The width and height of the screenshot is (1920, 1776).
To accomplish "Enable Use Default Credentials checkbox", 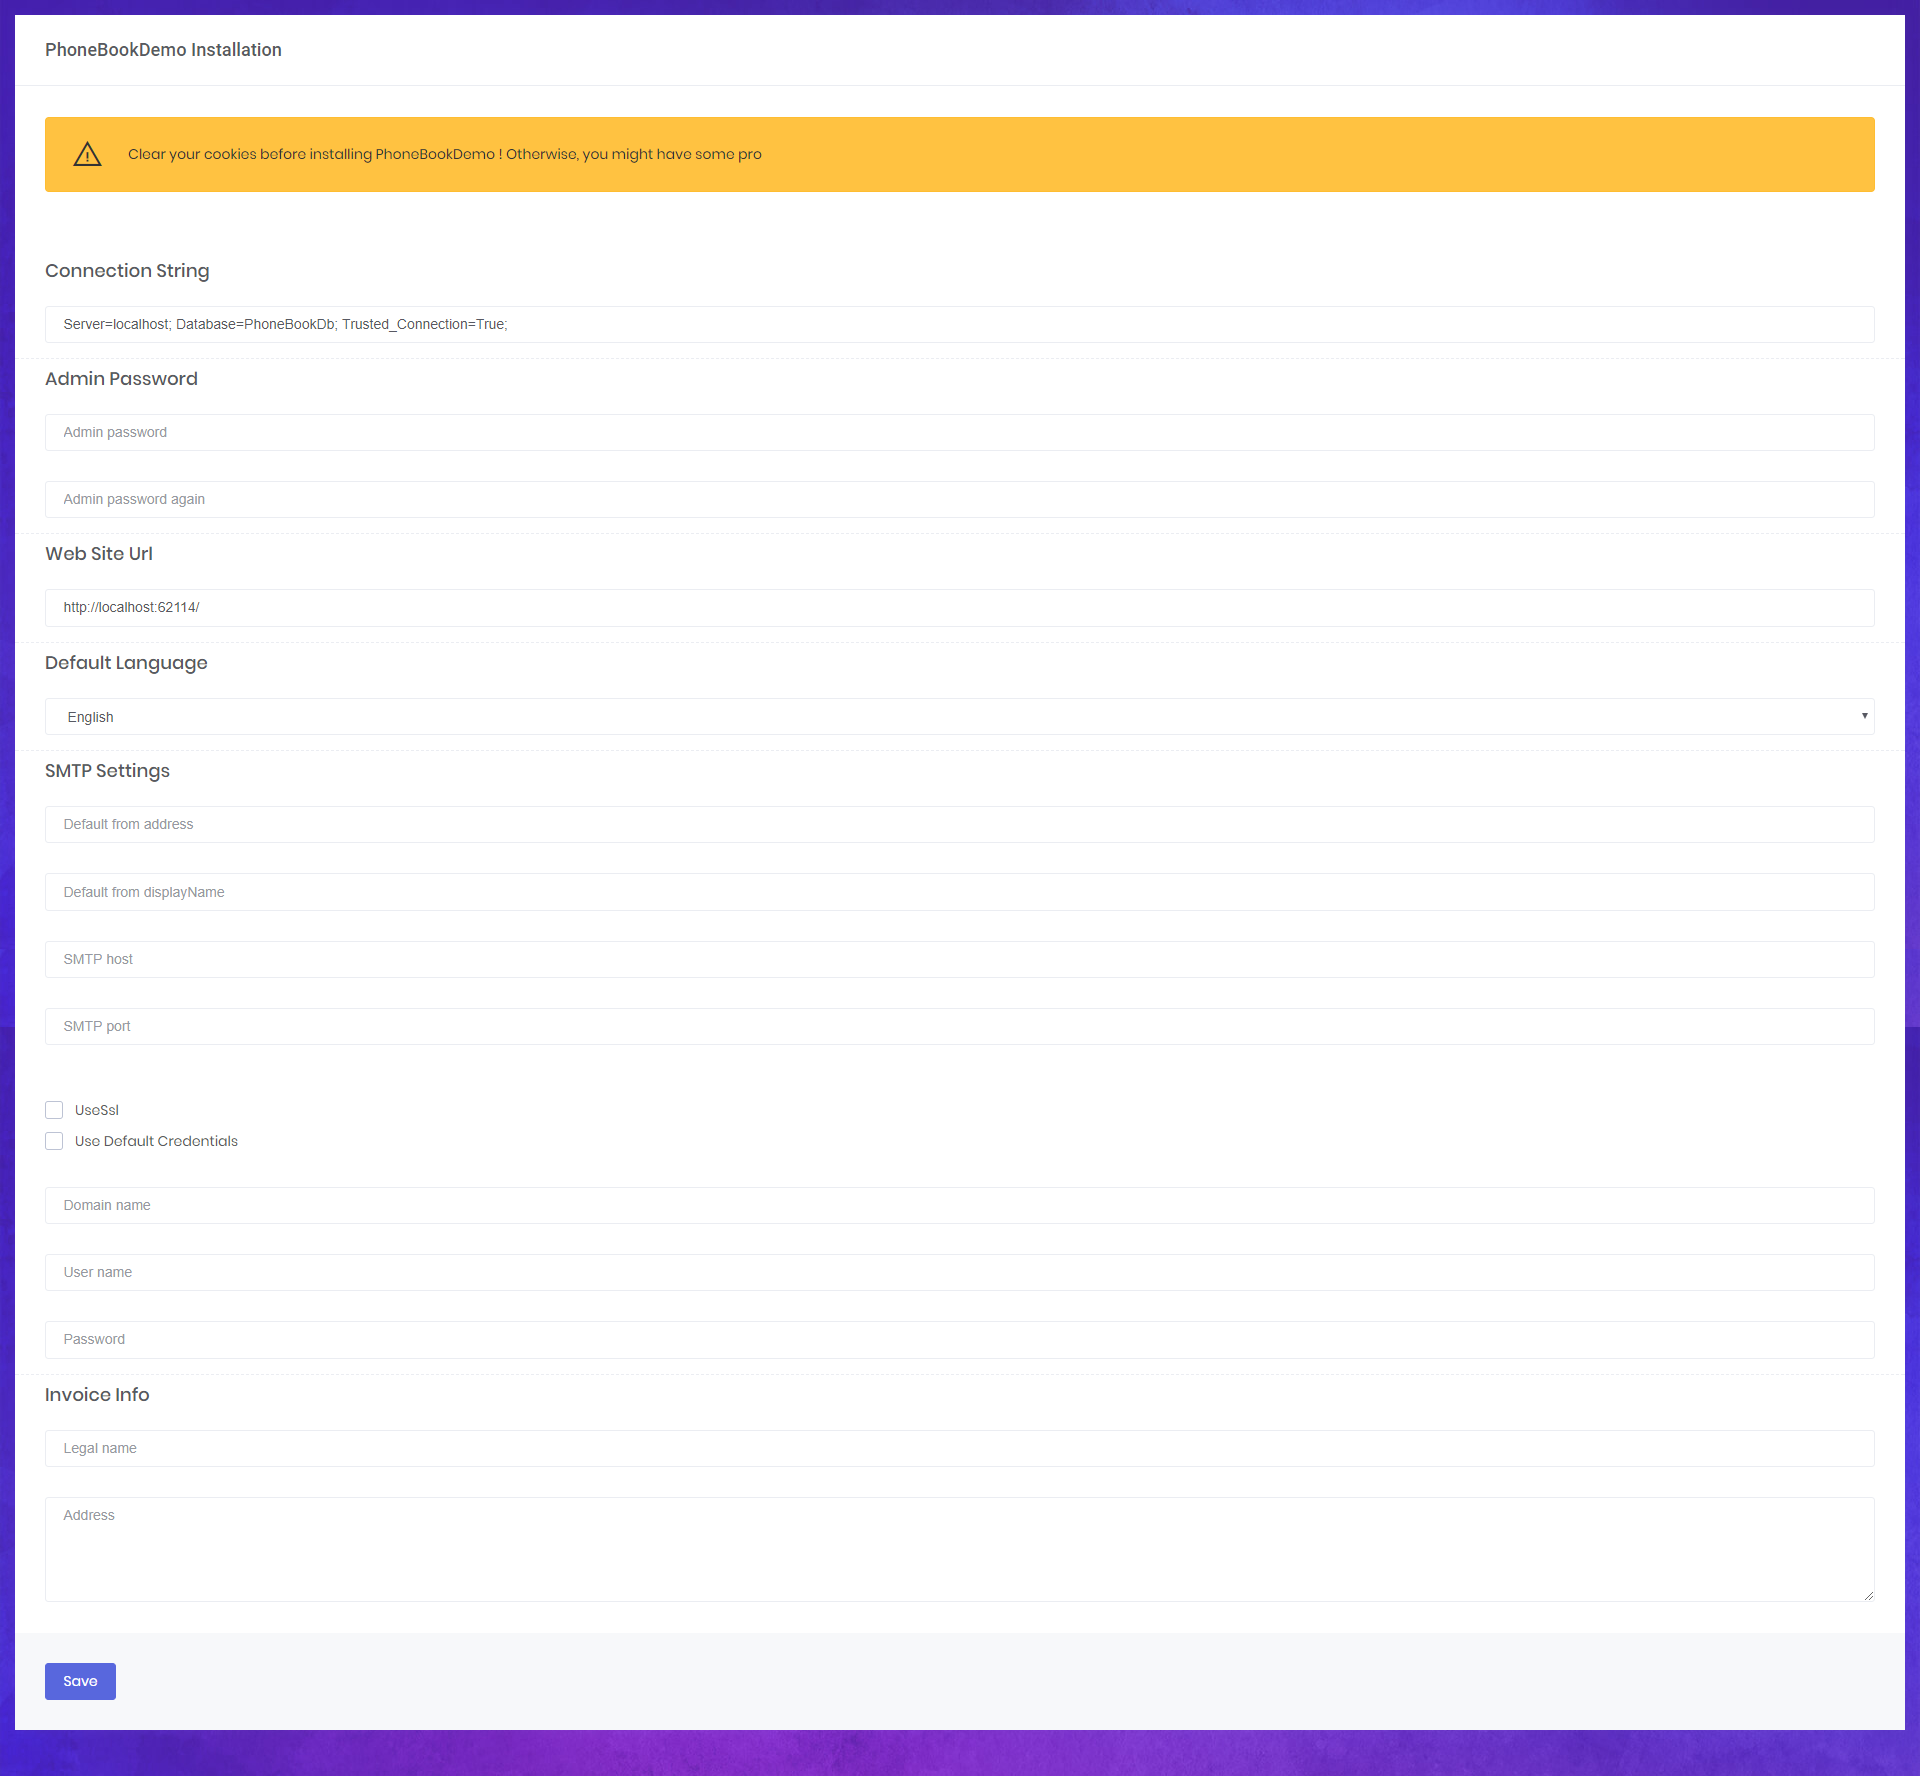I will click(x=54, y=1141).
